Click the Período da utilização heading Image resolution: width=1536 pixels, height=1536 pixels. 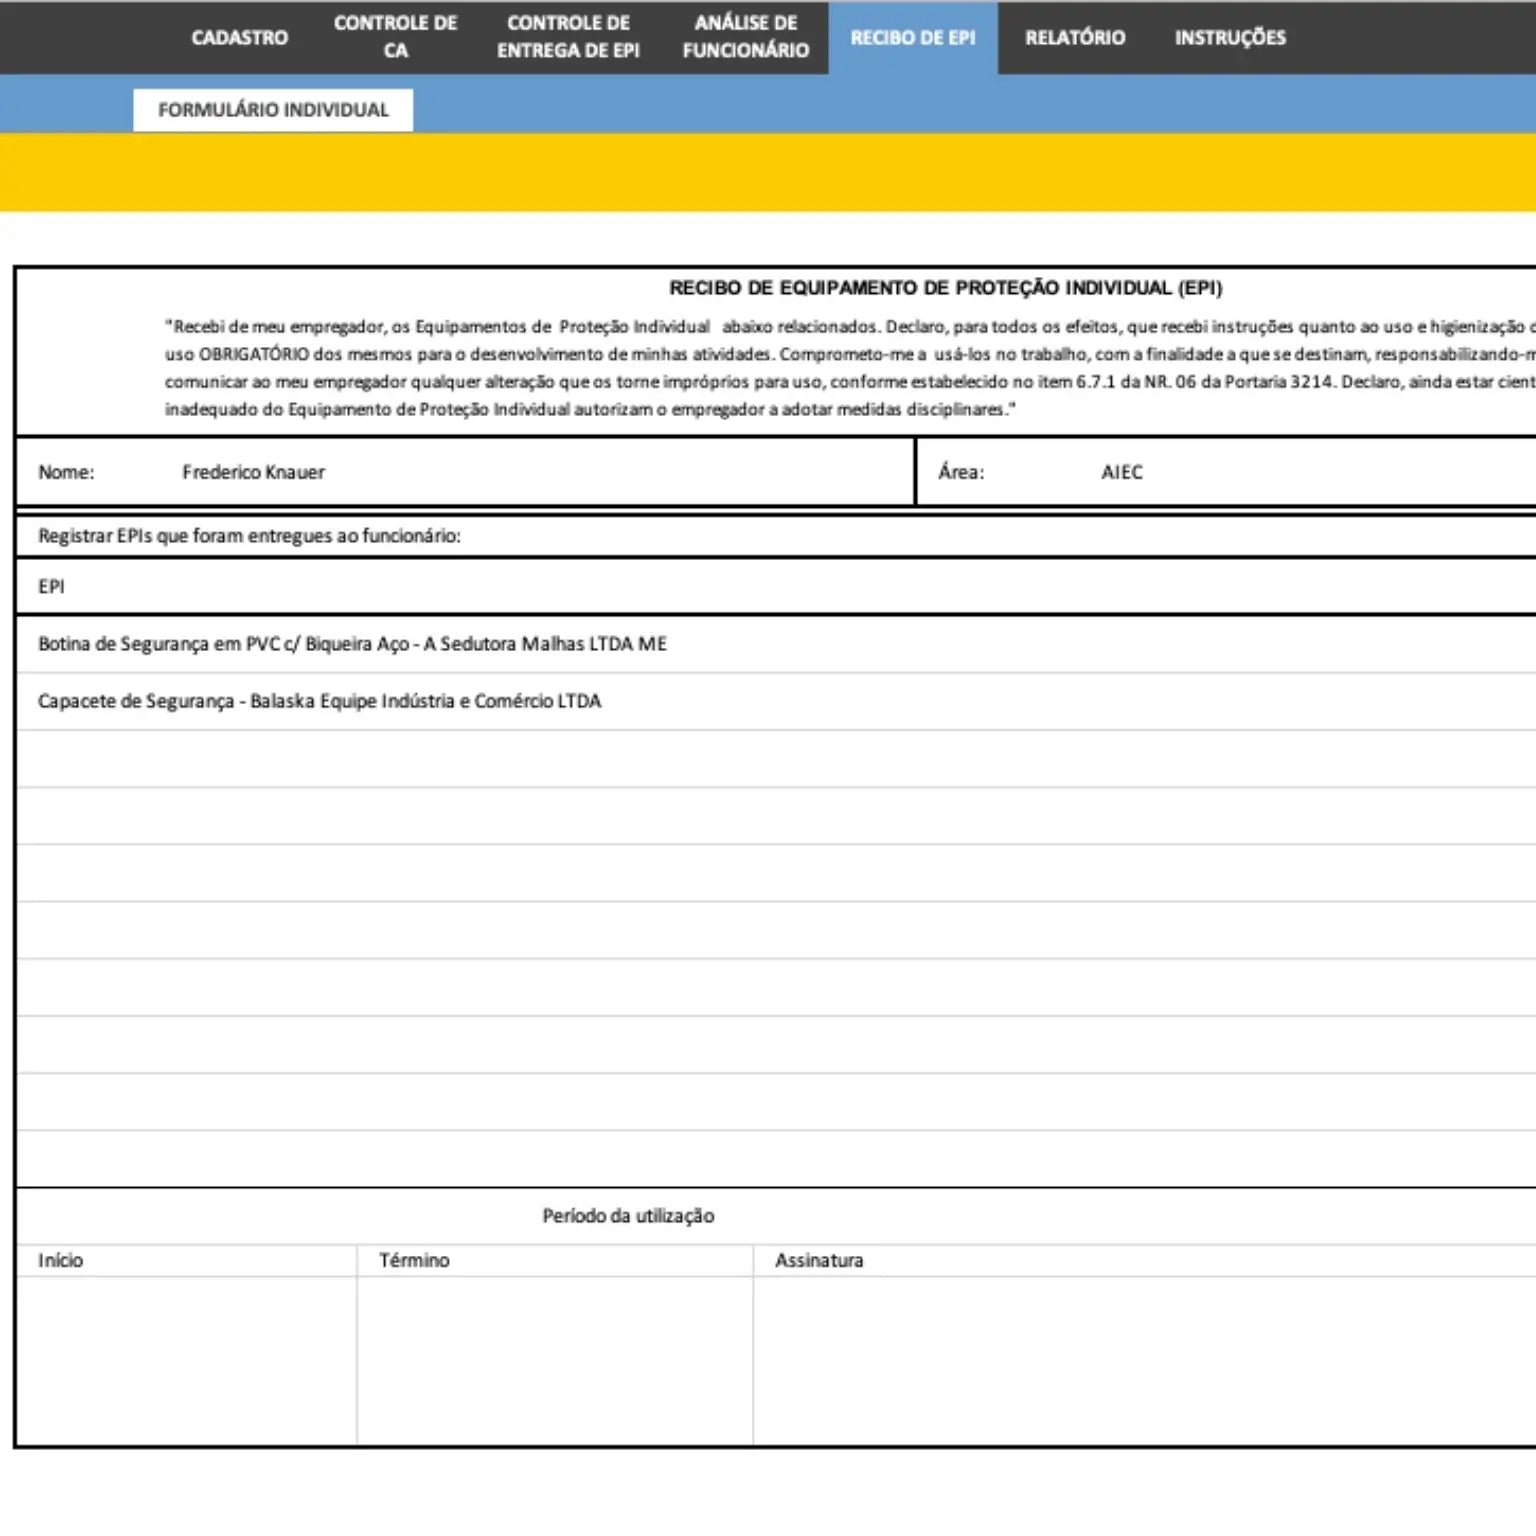[628, 1216]
